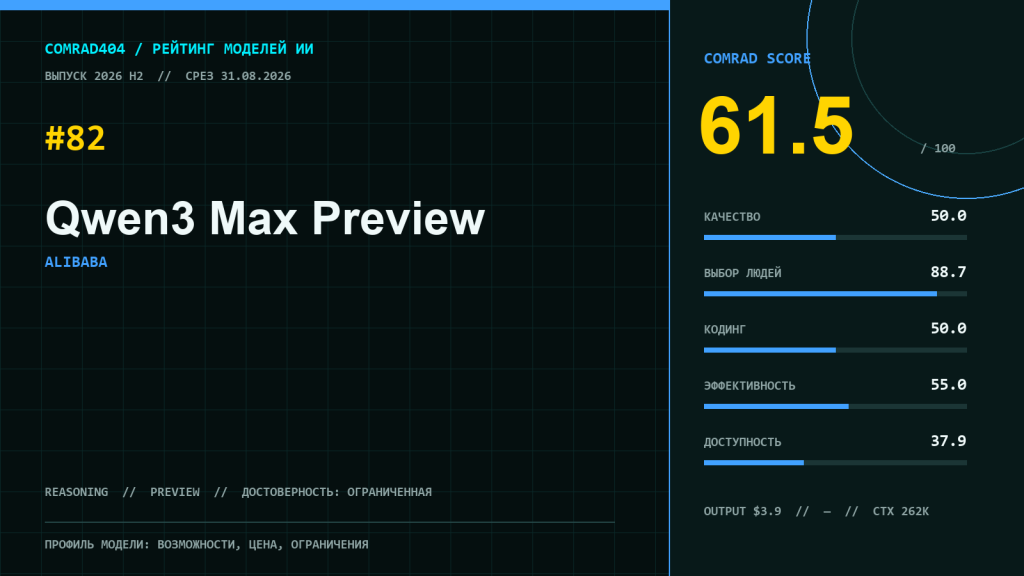Click the / 100 scale label
The height and width of the screenshot is (576, 1024).
coord(938,148)
